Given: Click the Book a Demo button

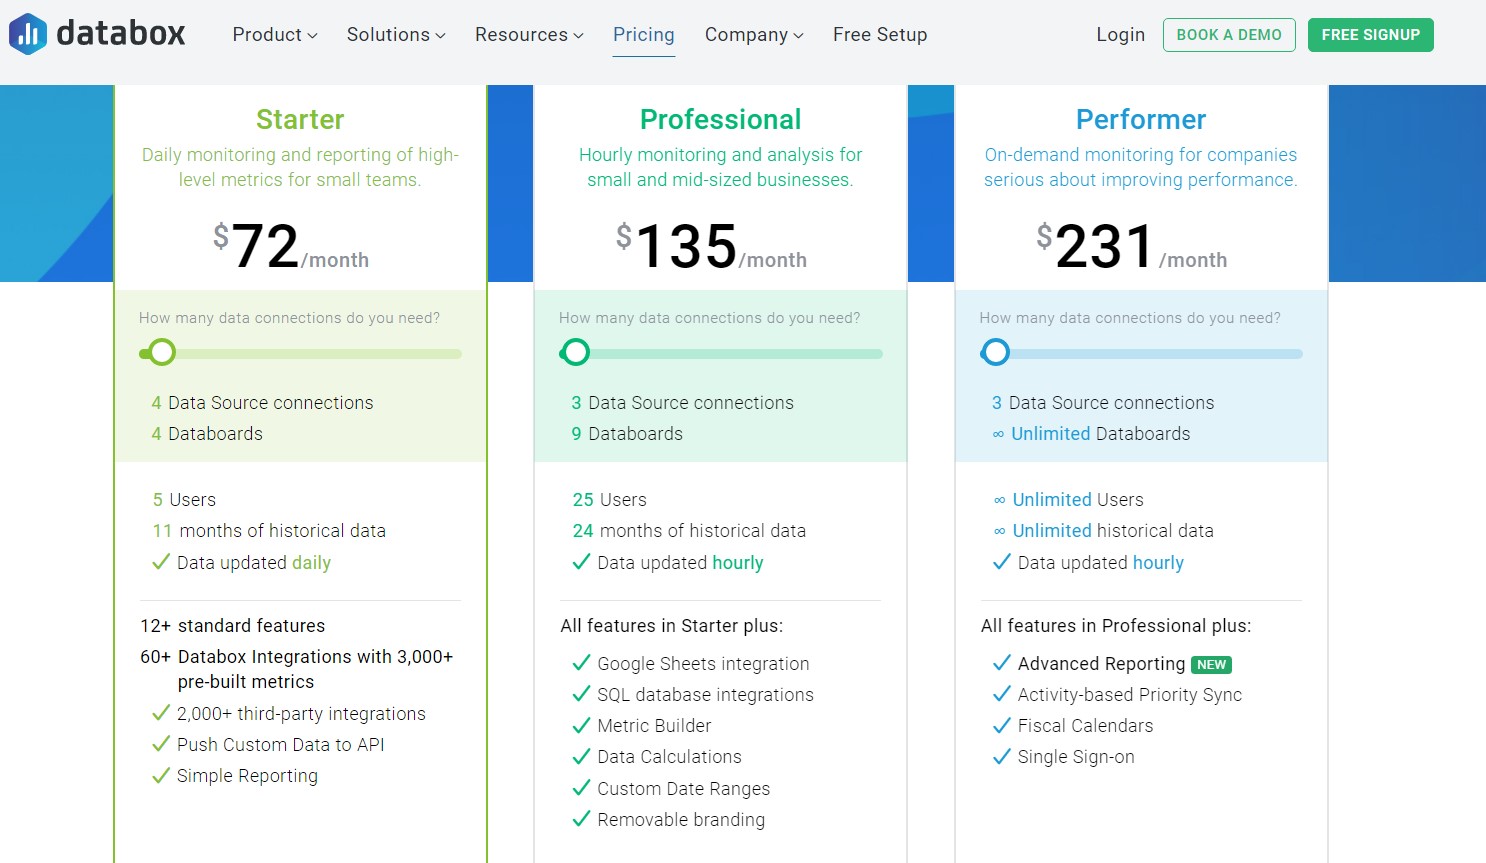Looking at the screenshot, I should 1229,35.
